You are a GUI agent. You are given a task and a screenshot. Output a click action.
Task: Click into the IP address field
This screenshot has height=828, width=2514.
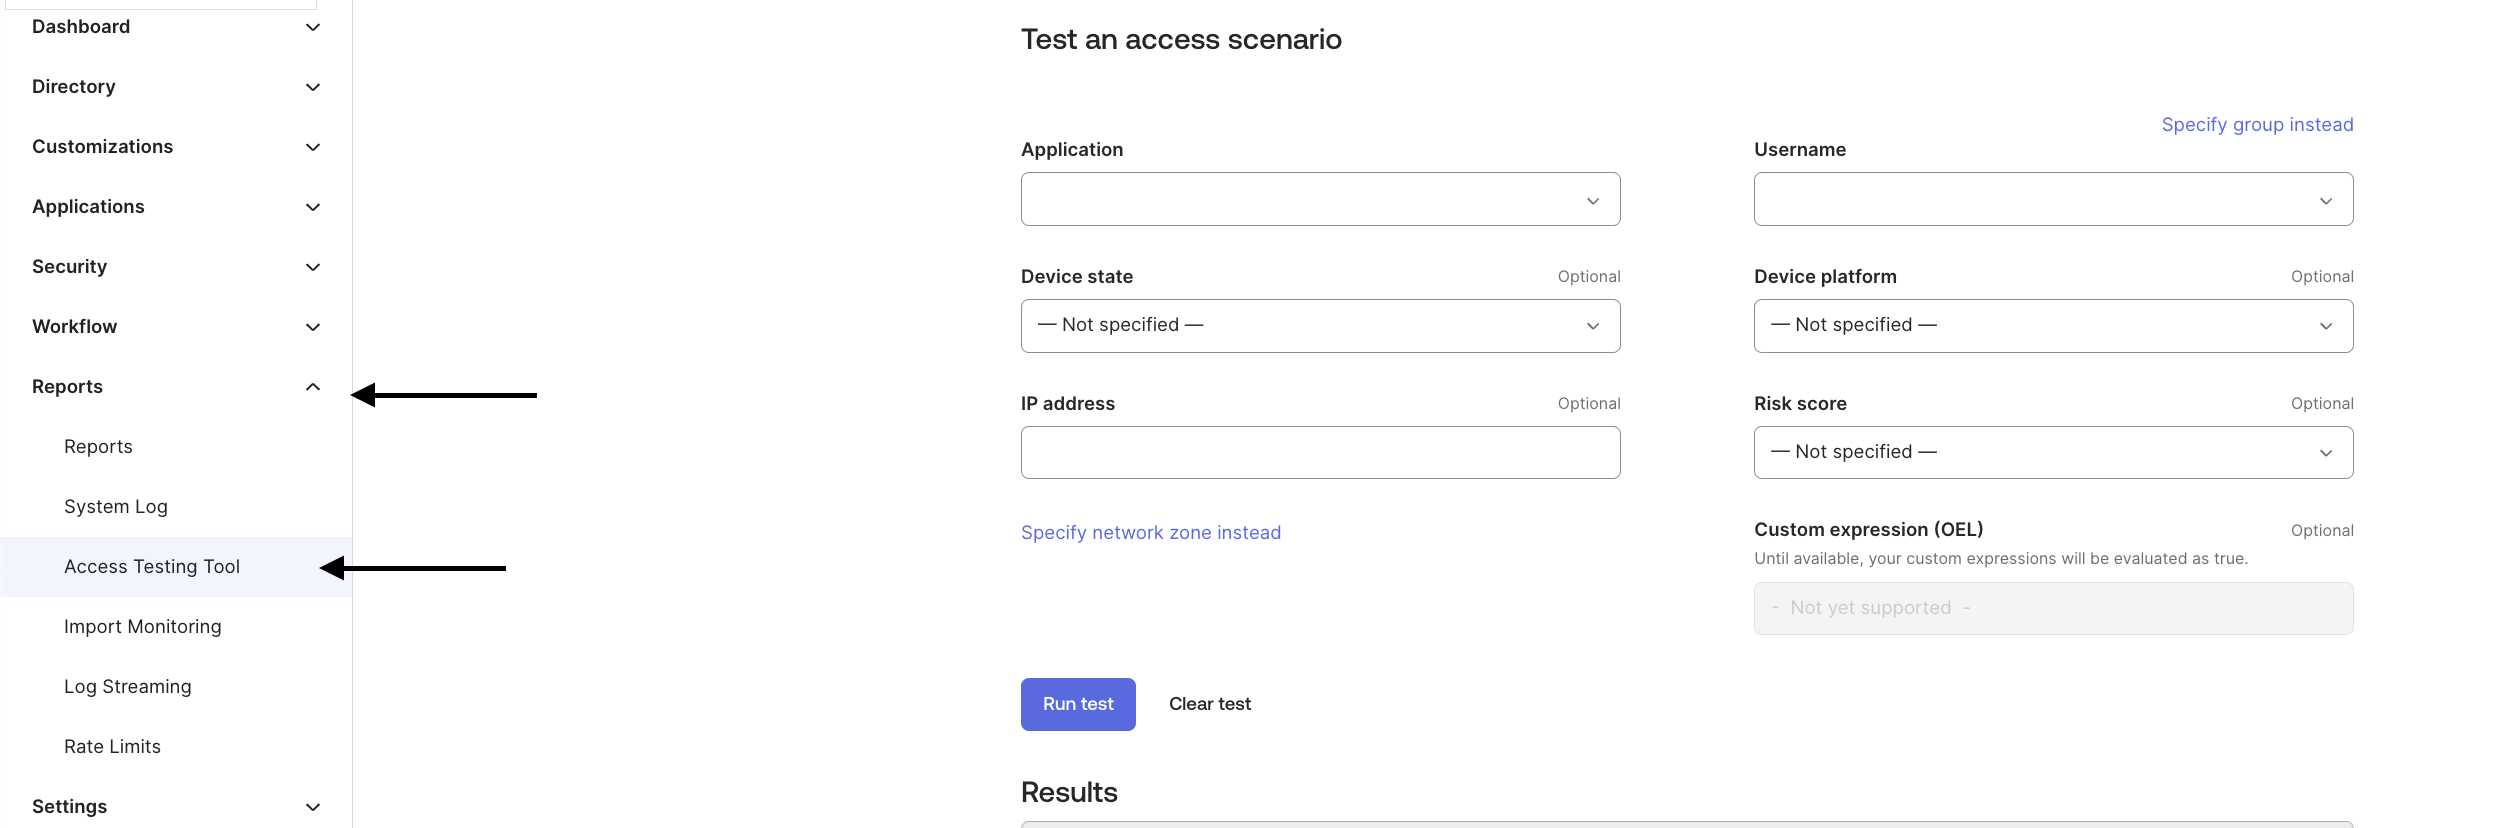click(1320, 453)
